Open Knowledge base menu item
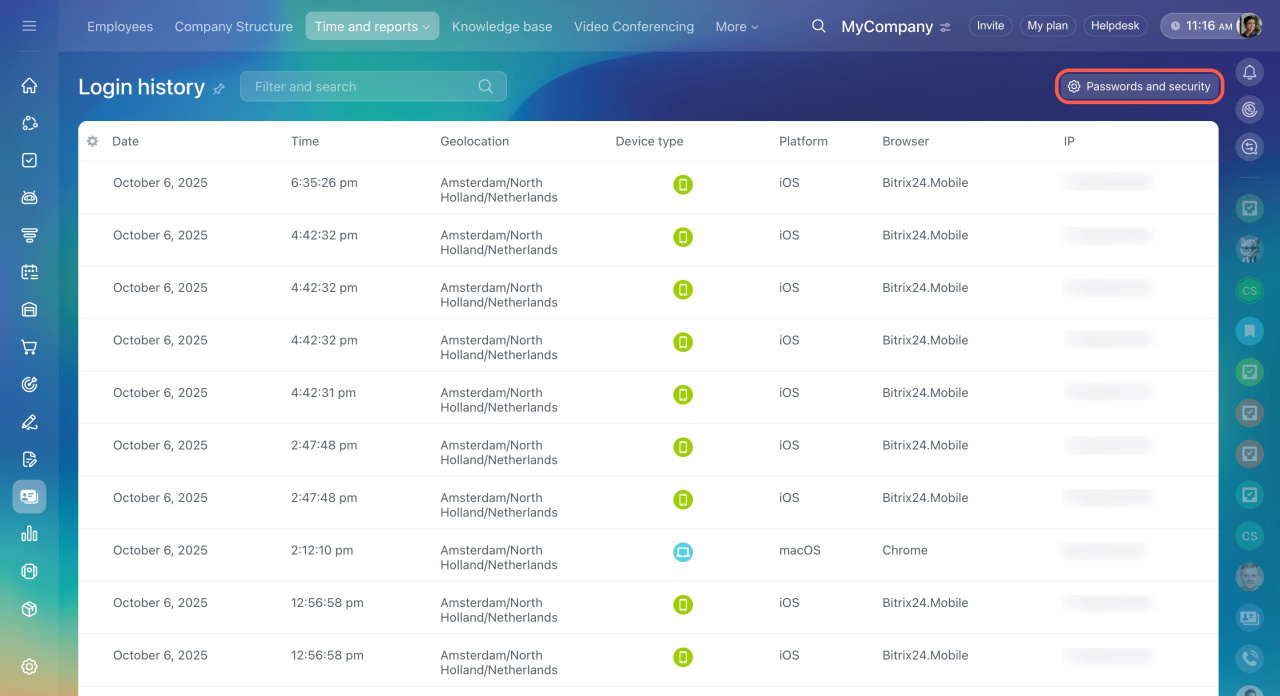The image size is (1280, 696). coord(502,27)
